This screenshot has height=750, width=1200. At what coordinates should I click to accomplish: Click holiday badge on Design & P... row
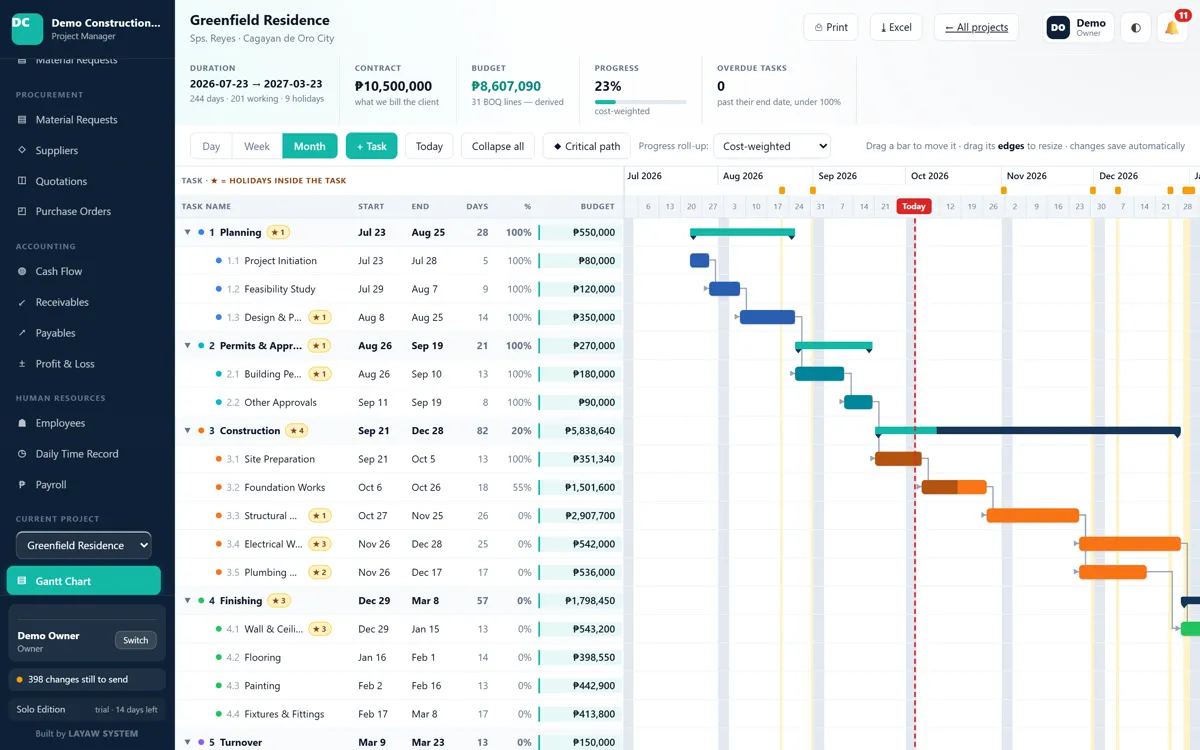tap(320, 317)
